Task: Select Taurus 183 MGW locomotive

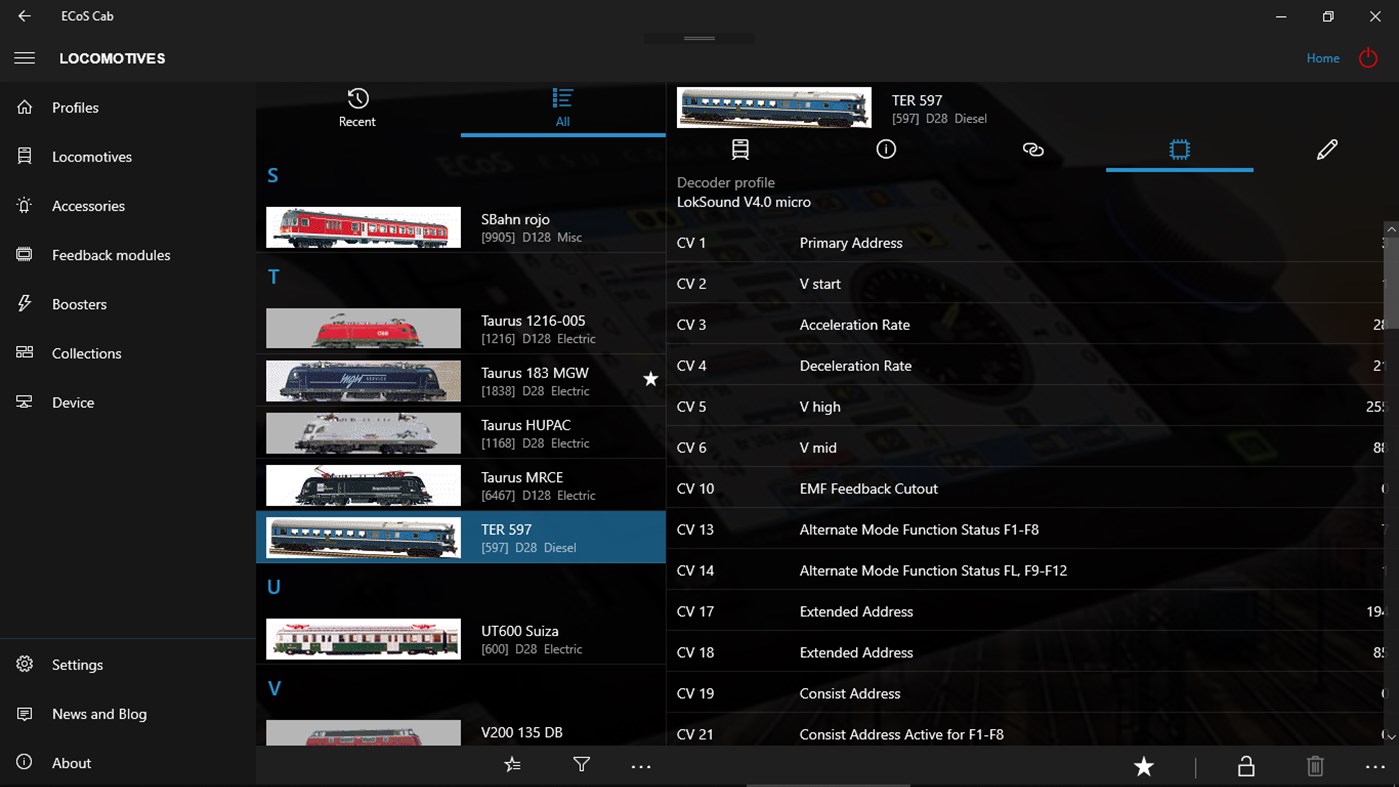Action: click(461, 381)
